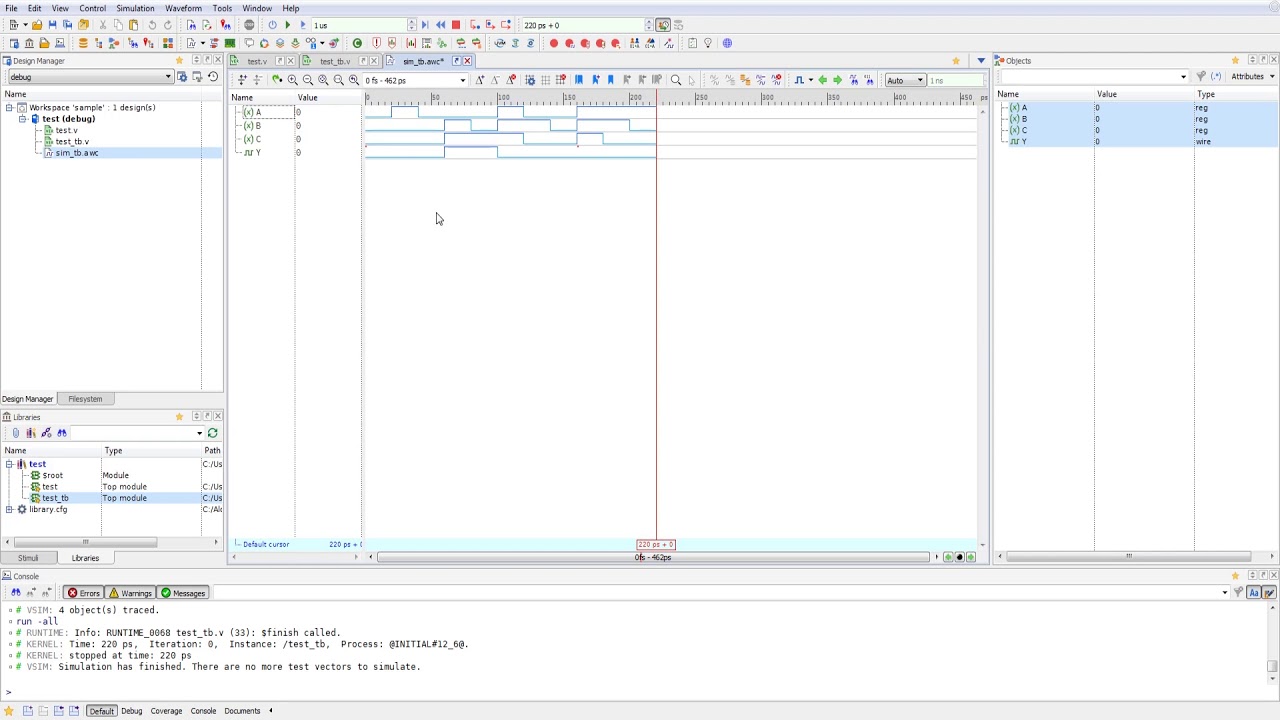The height and width of the screenshot is (720, 1280).
Task: Click the binoculars find icon in Libraries panel
Action: click(x=61, y=433)
